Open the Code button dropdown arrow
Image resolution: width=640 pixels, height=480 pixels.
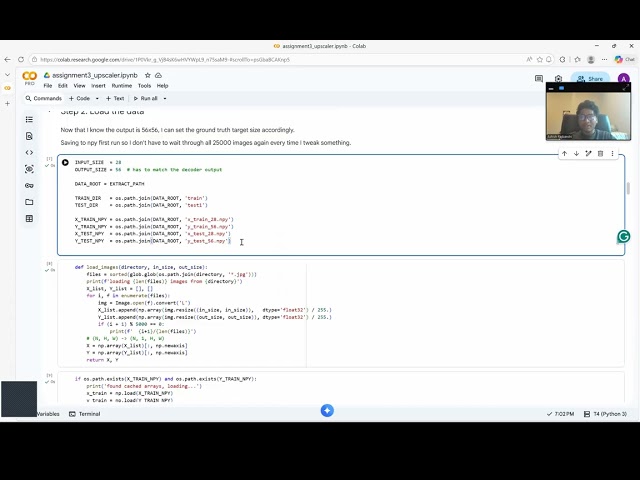[x=97, y=98]
